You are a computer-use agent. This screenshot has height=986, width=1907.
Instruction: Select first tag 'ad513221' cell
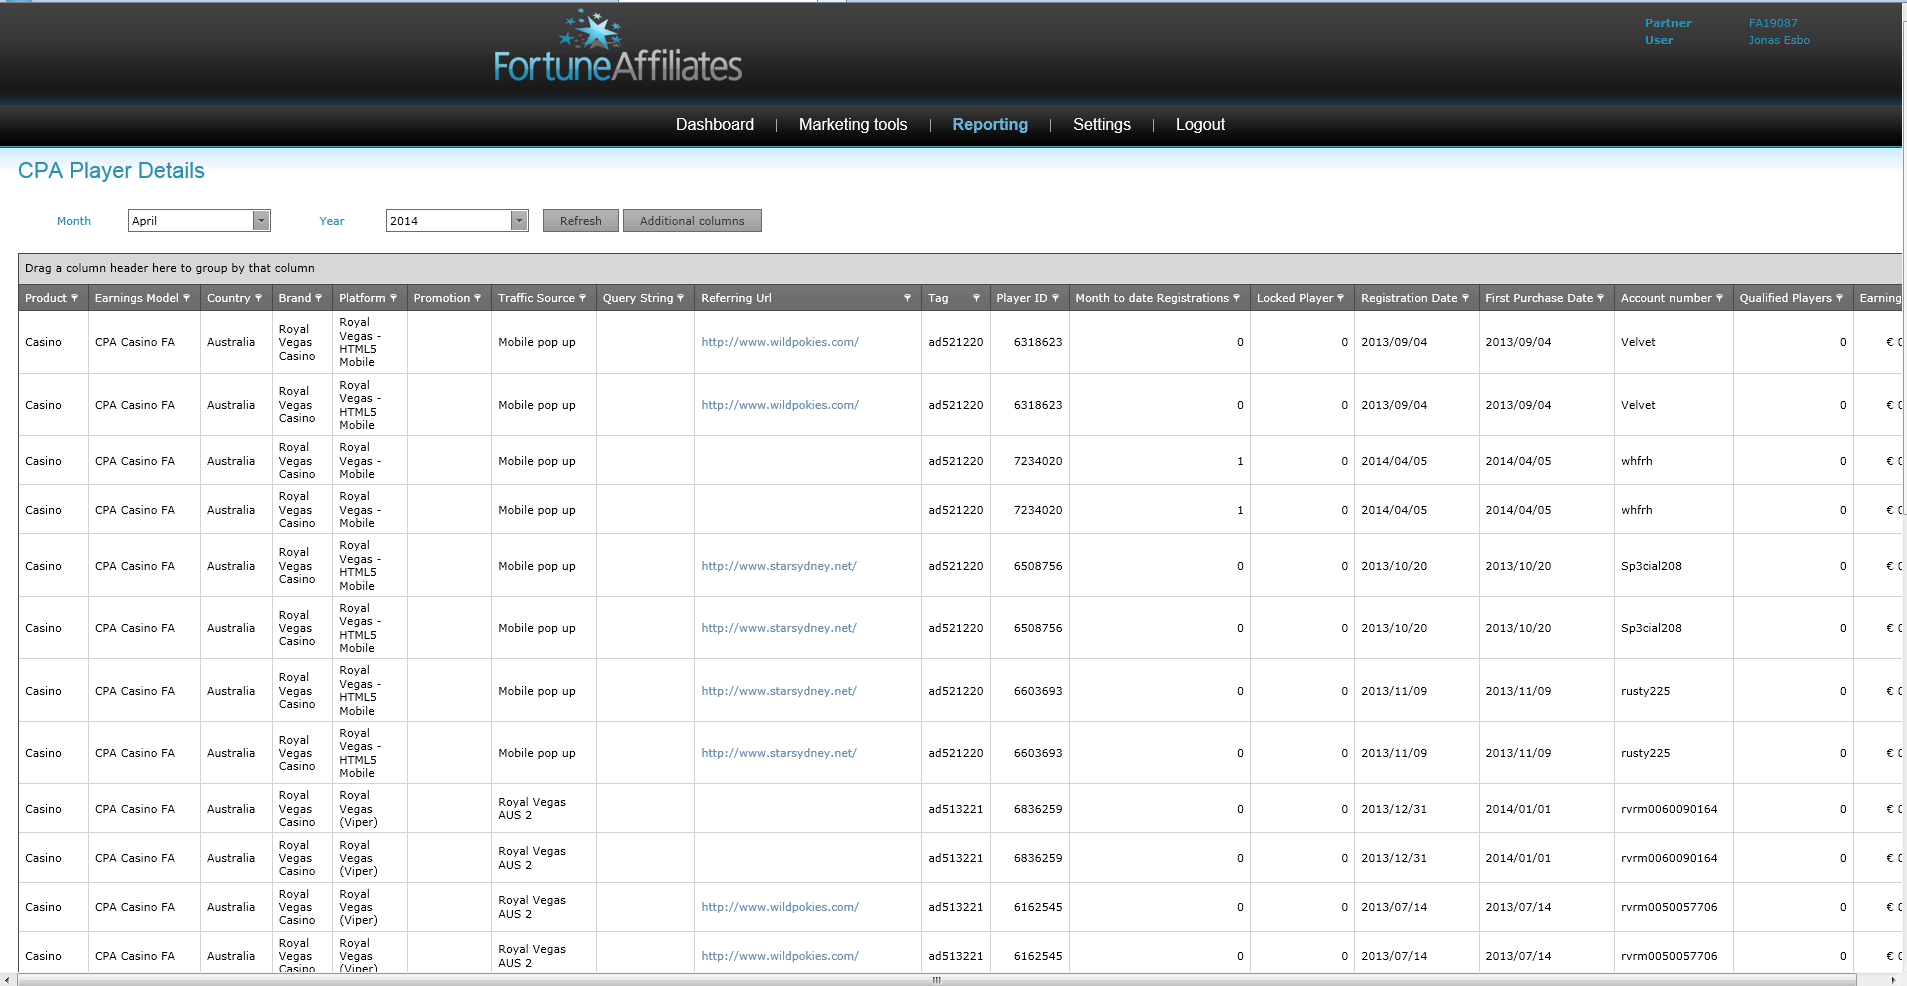[956, 809]
